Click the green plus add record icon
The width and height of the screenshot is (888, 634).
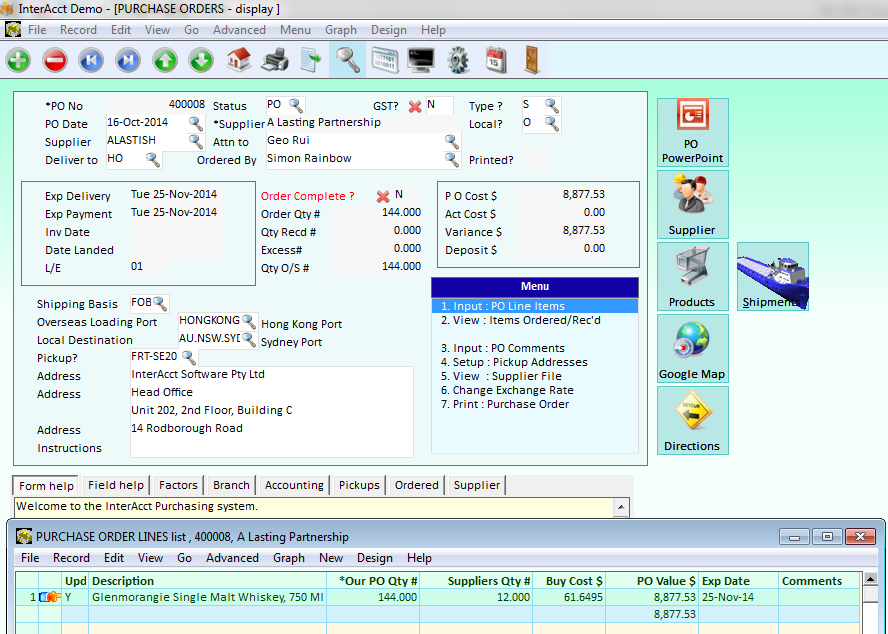point(19,60)
